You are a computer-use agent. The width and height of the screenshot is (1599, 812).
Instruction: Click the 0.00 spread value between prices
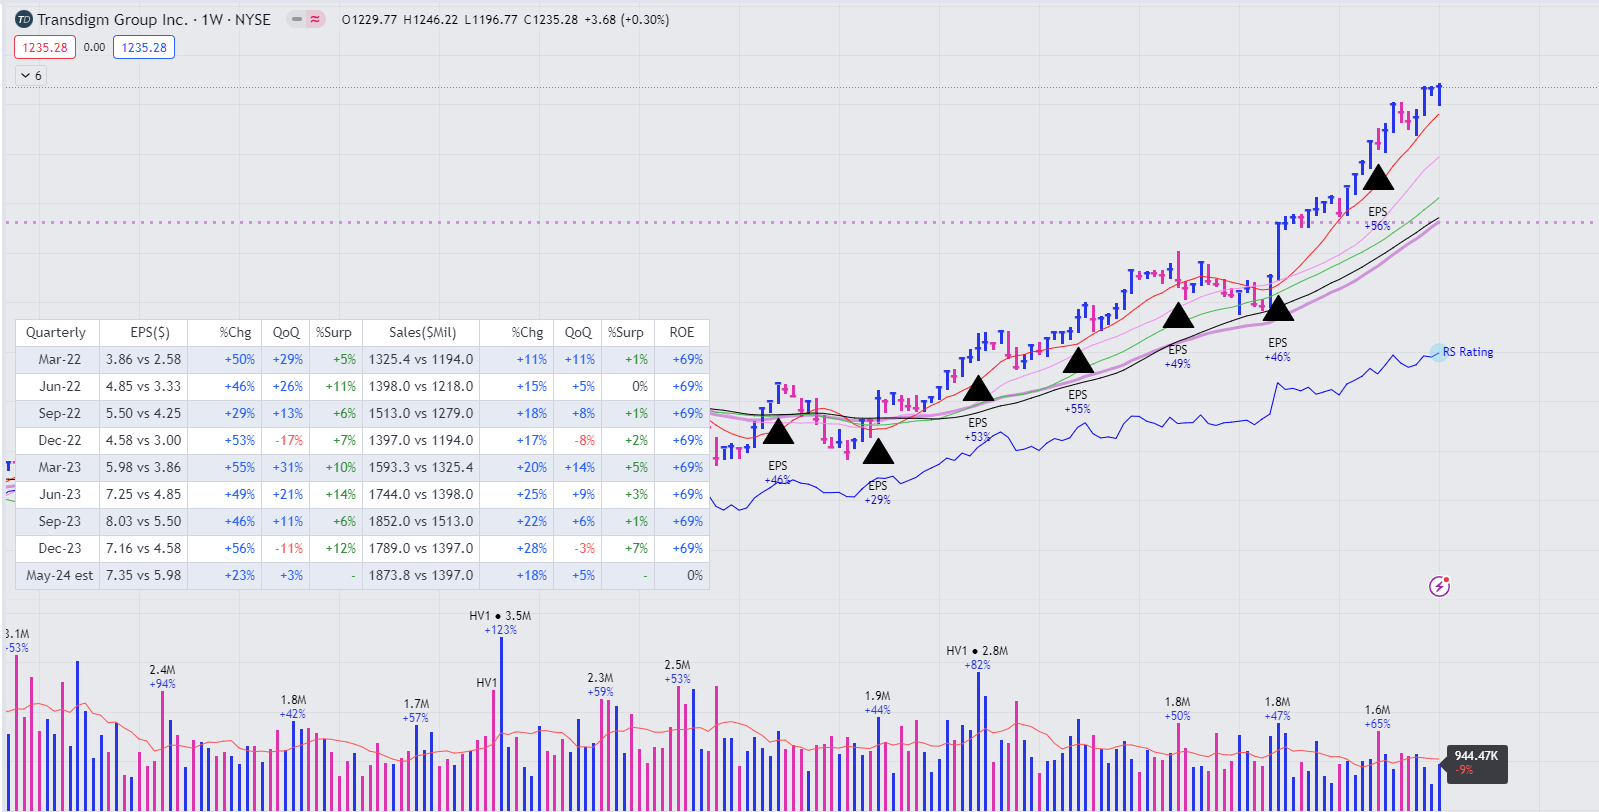(x=94, y=47)
